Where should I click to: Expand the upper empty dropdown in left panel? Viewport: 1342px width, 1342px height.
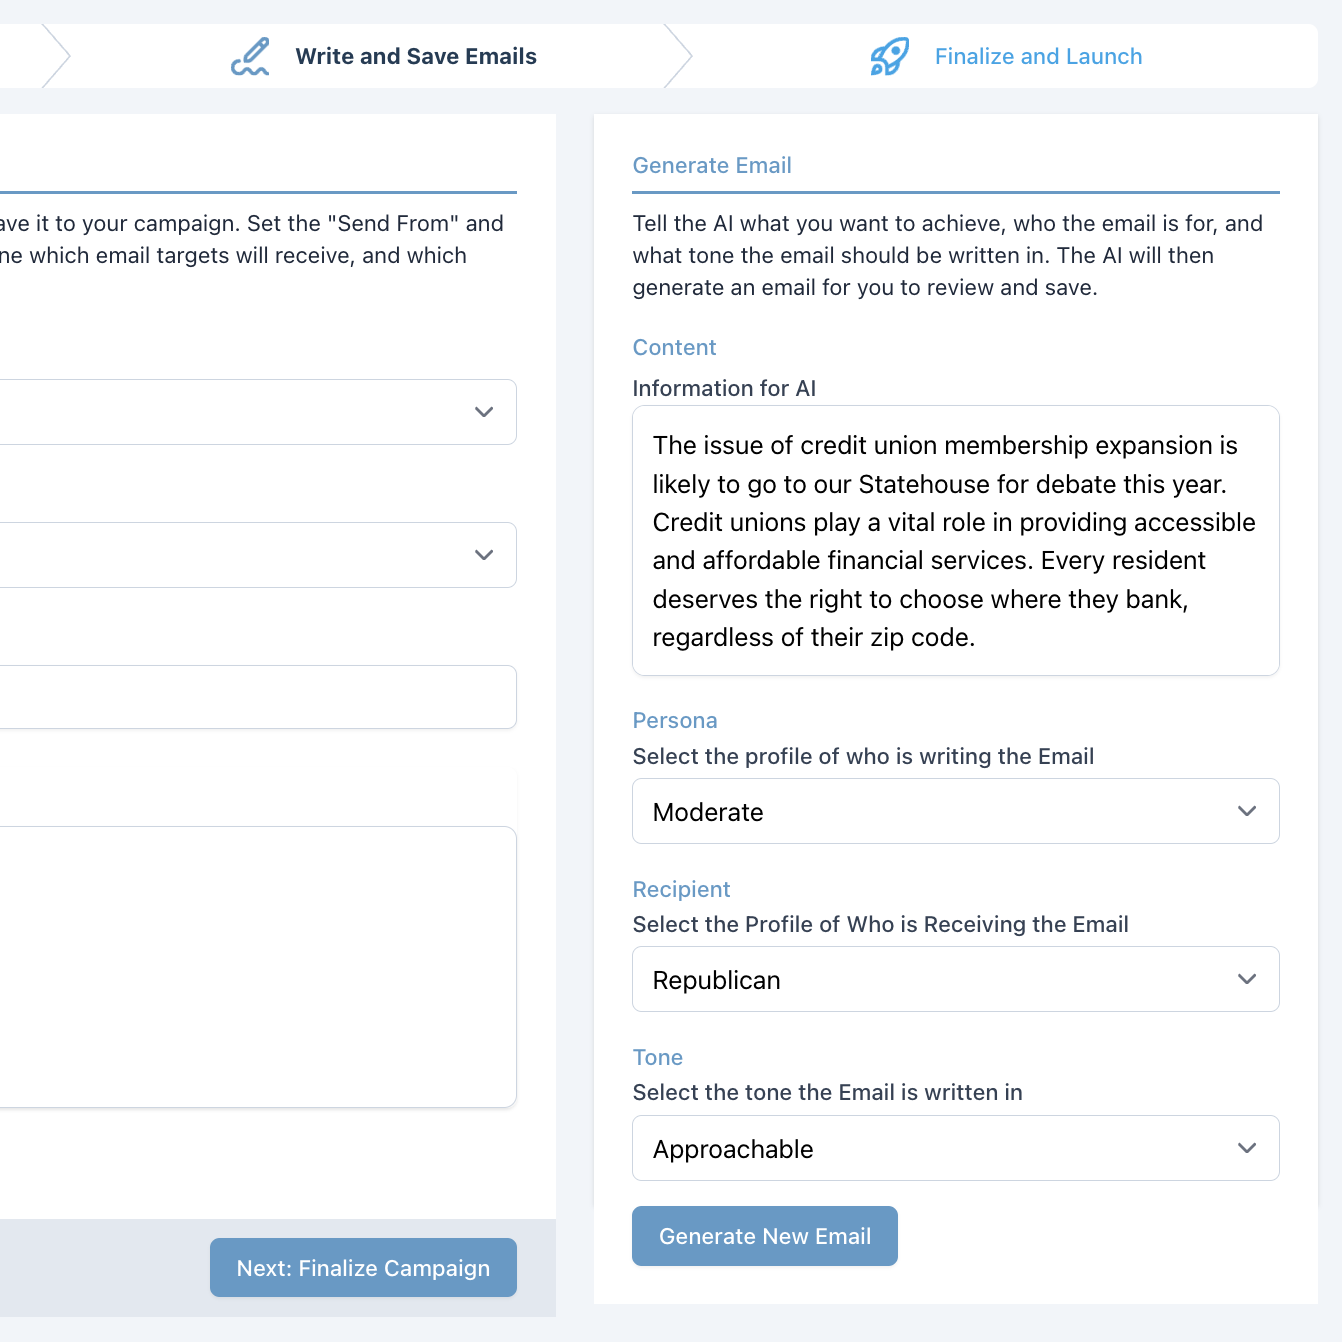tap(256, 412)
